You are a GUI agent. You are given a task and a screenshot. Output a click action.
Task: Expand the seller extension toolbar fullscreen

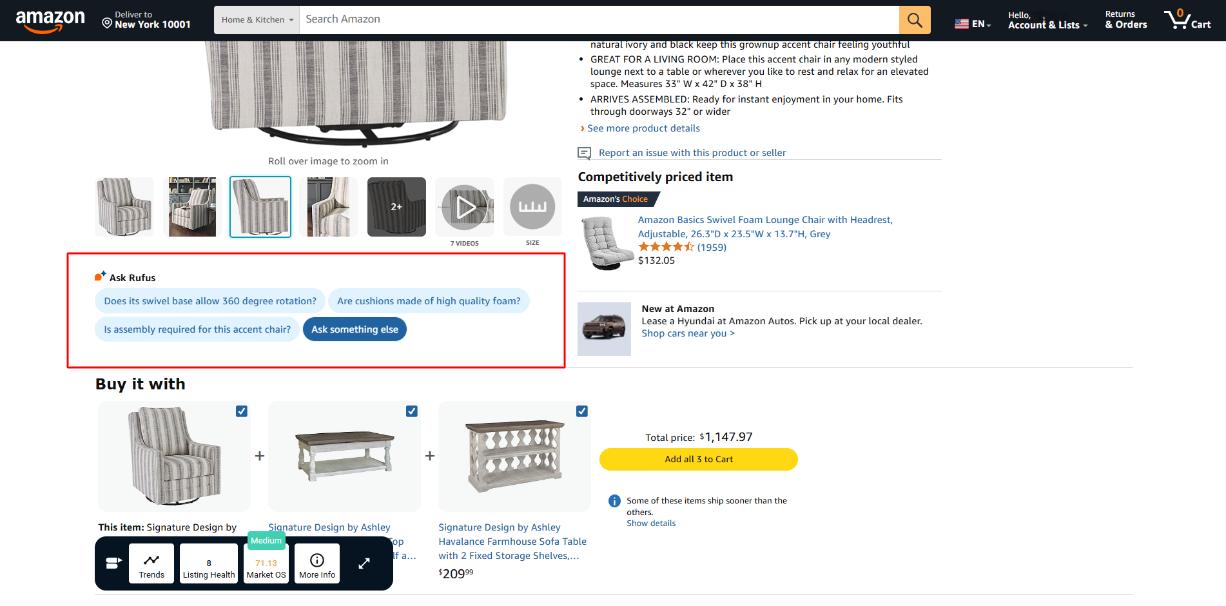pos(362,563)
